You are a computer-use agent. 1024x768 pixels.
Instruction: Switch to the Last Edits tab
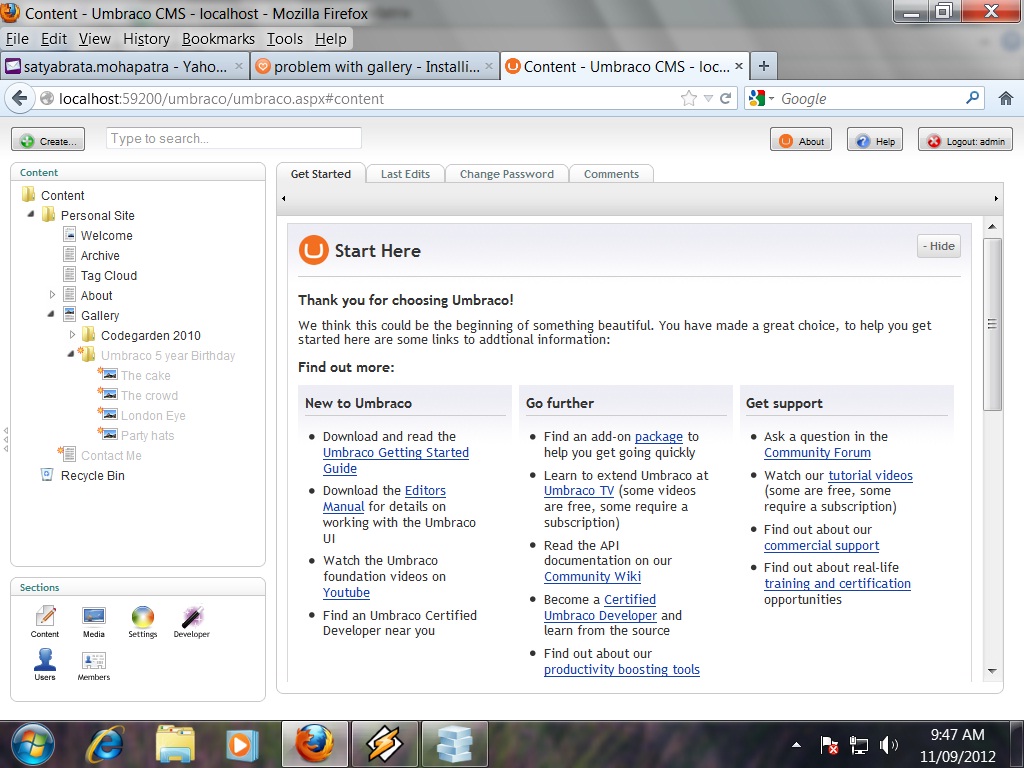[x=406, y=174]
